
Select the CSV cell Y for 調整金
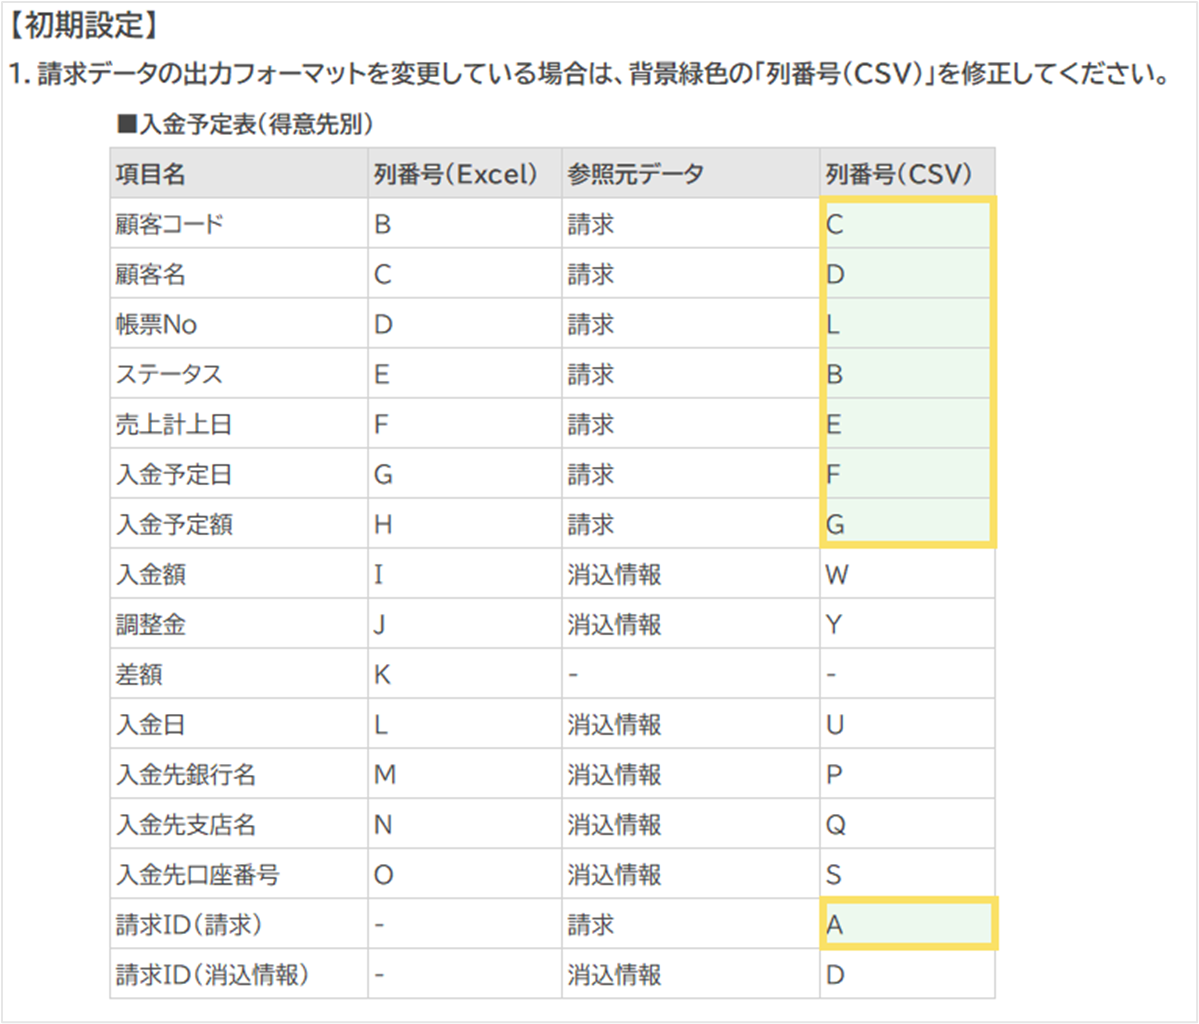(906, 624)
